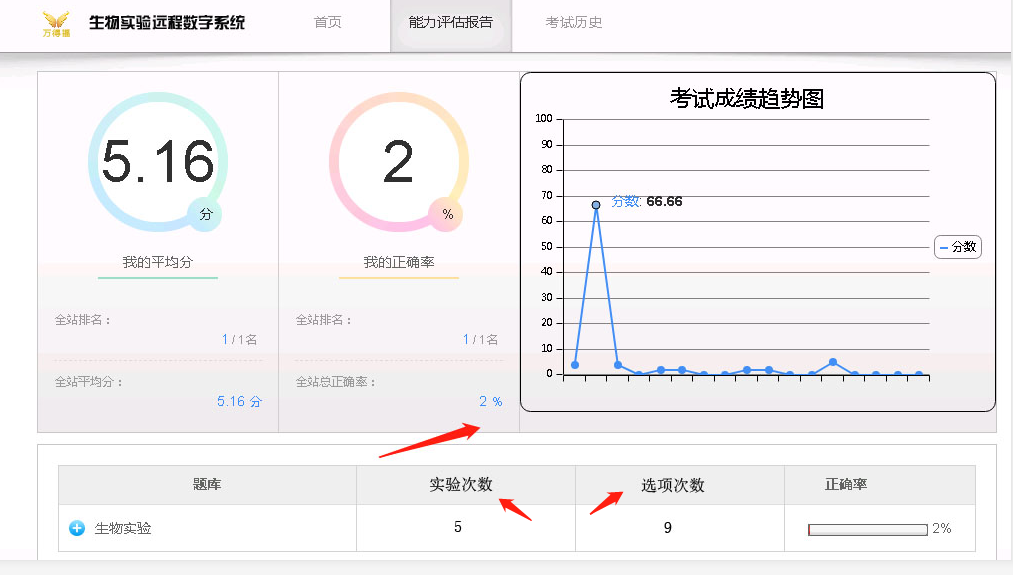Click the 实验次数 column header
The image size is (1013, 575).
461,484
